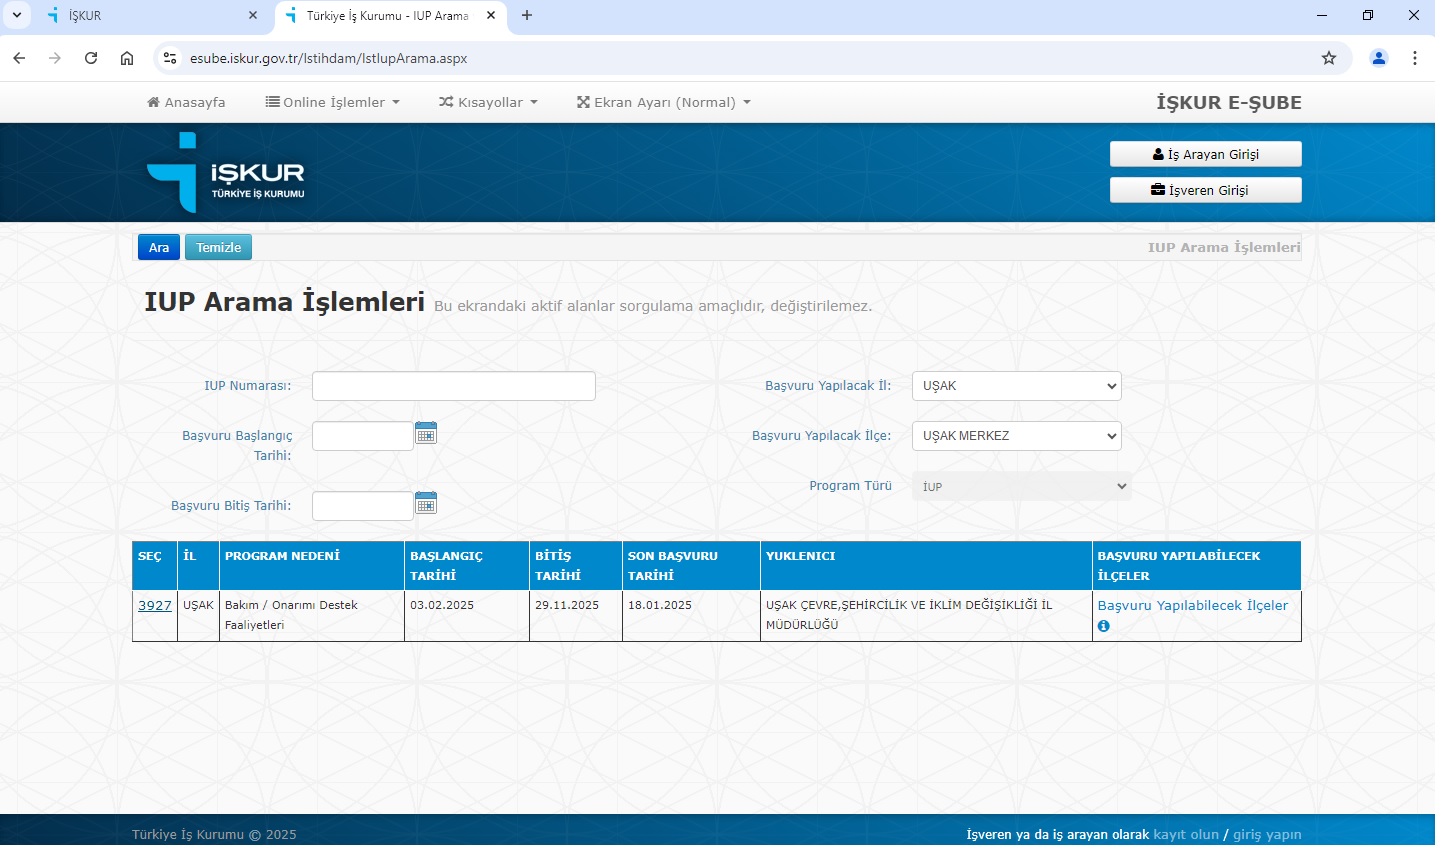Click info icon under Başvuru Yapılabilecek İlçeler
The image size is (1446, 850).
(1104, 627)
